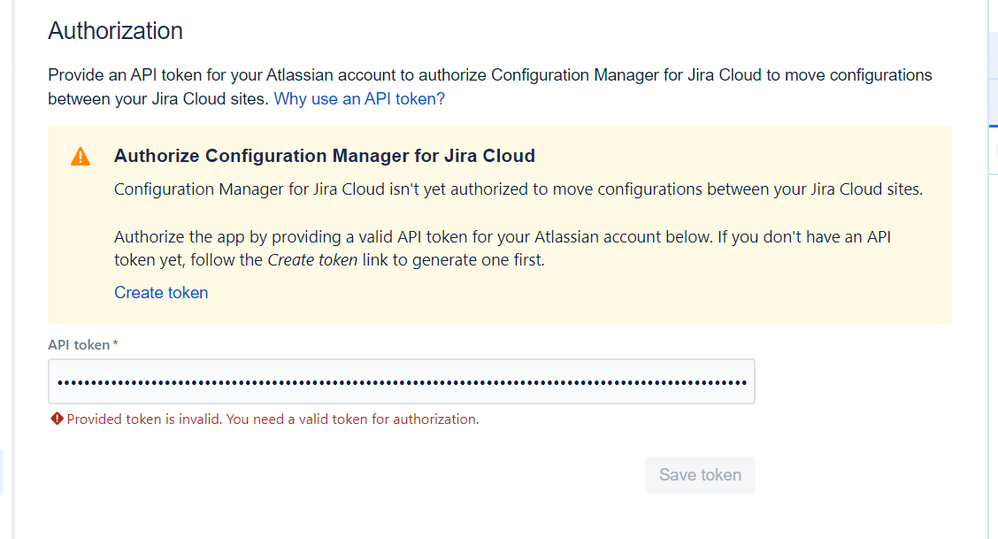Open the 'Why use an API token?' link
The image size is (998, 539).
(x=359, y=99)
